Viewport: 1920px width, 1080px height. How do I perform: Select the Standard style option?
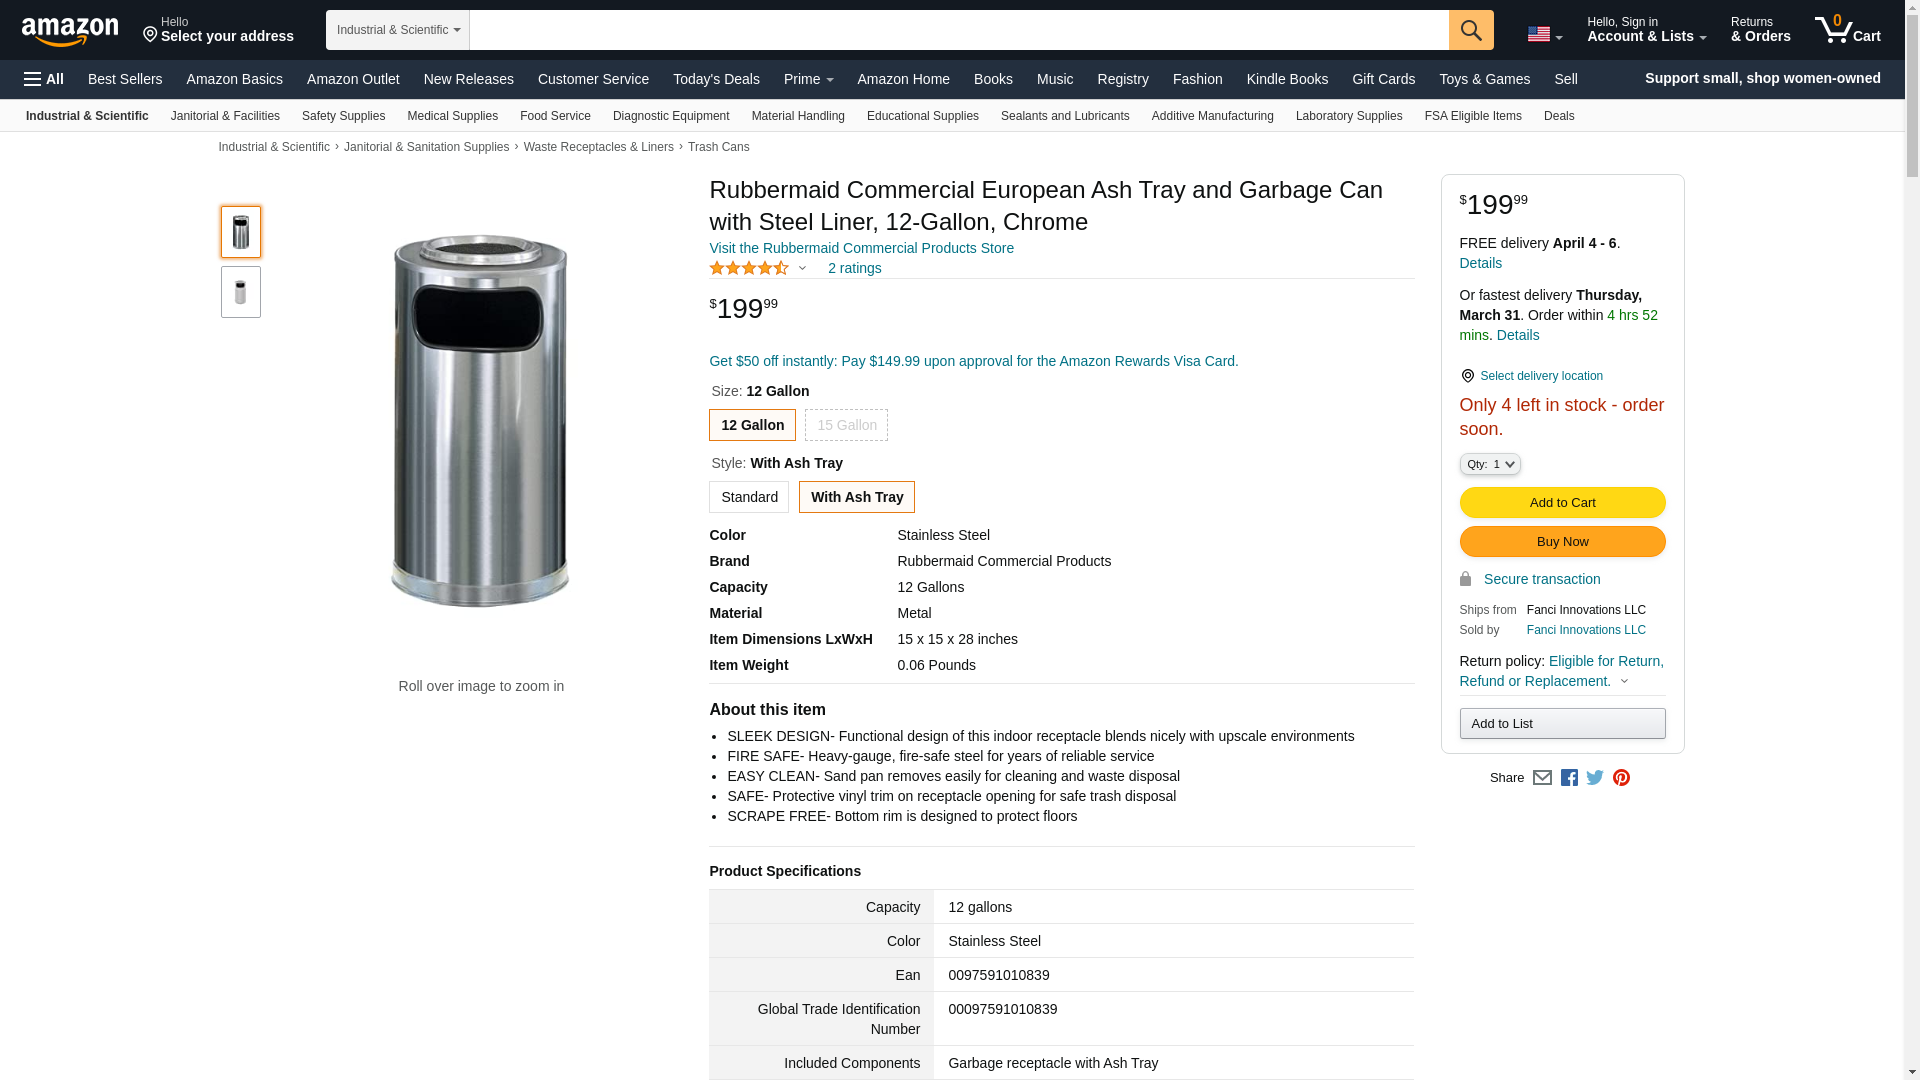pos(749,497)
